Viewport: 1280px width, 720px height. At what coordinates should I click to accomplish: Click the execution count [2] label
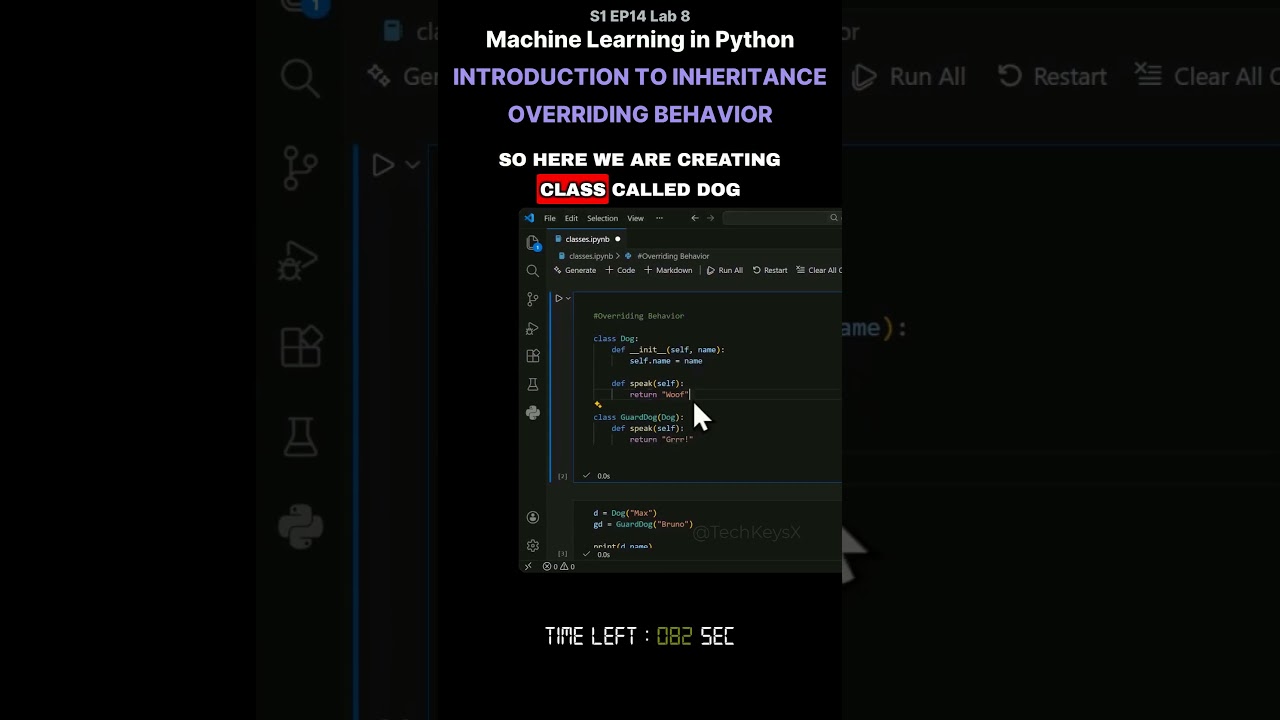tap(562, 476)
